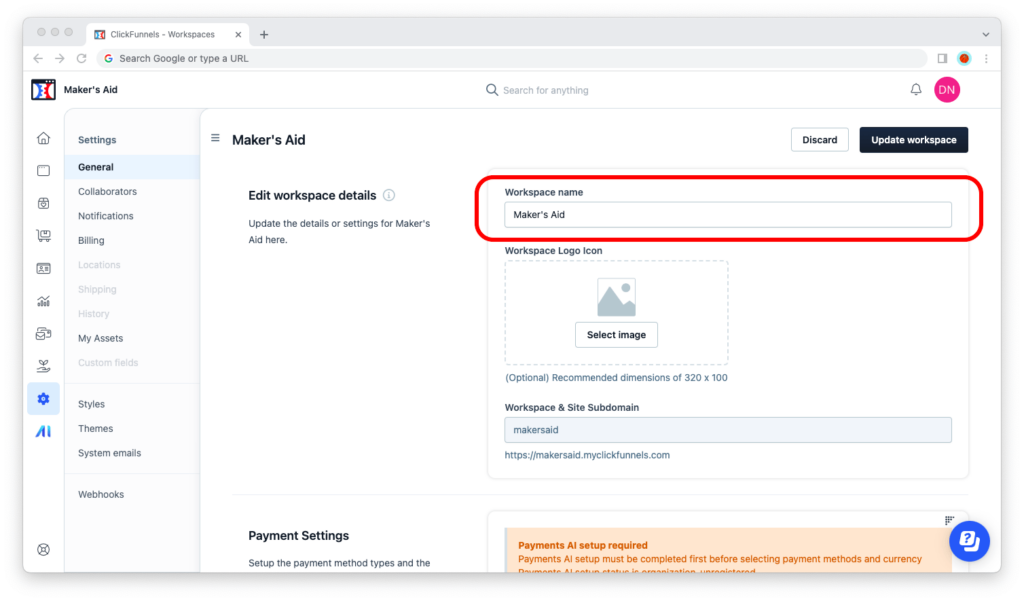
Task: Select General in Settings menu
Action: pyautogui.click(x=132, y=167)
